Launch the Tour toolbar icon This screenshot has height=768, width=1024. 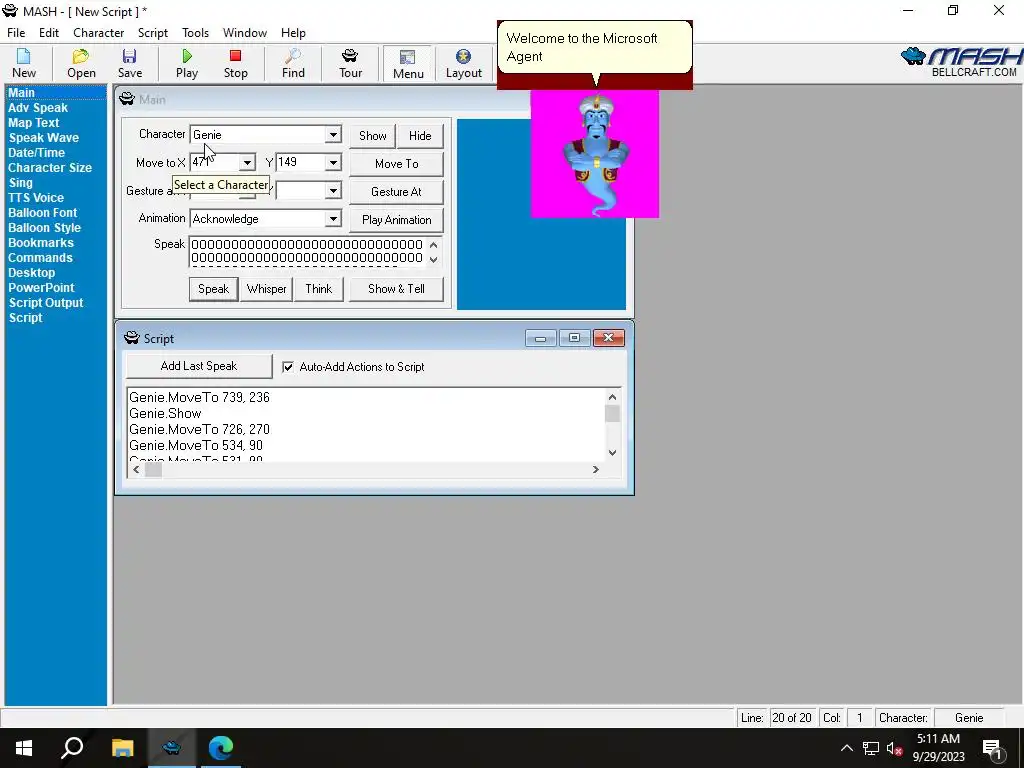(x=350, y=63)
